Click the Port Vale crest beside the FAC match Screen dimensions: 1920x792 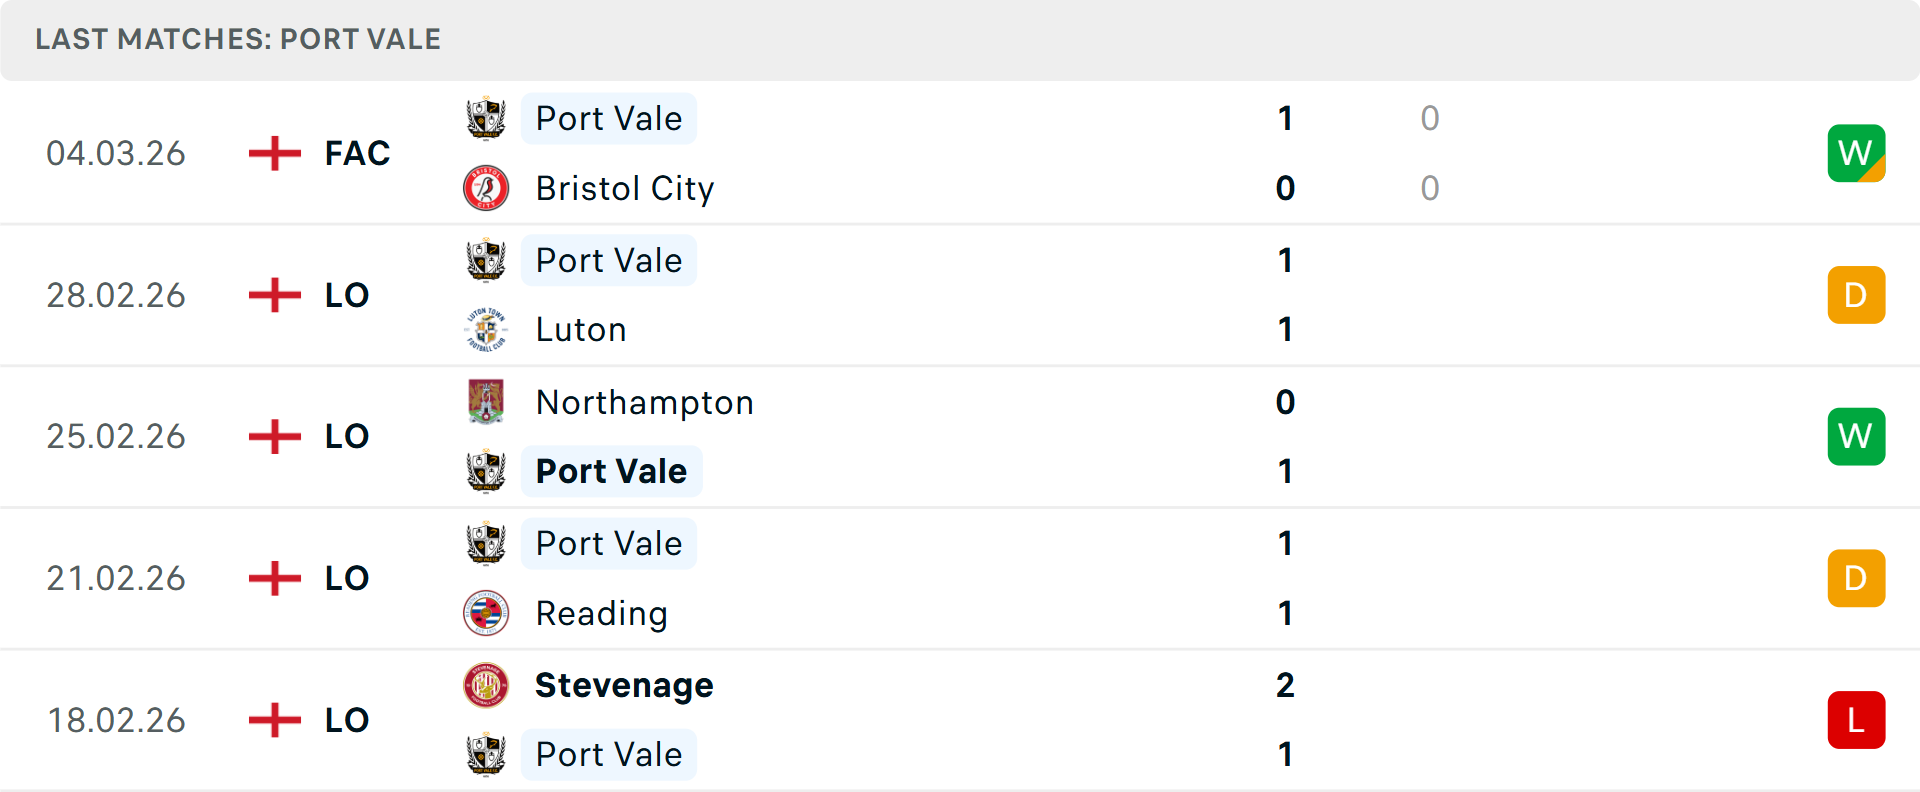[487, 118]
